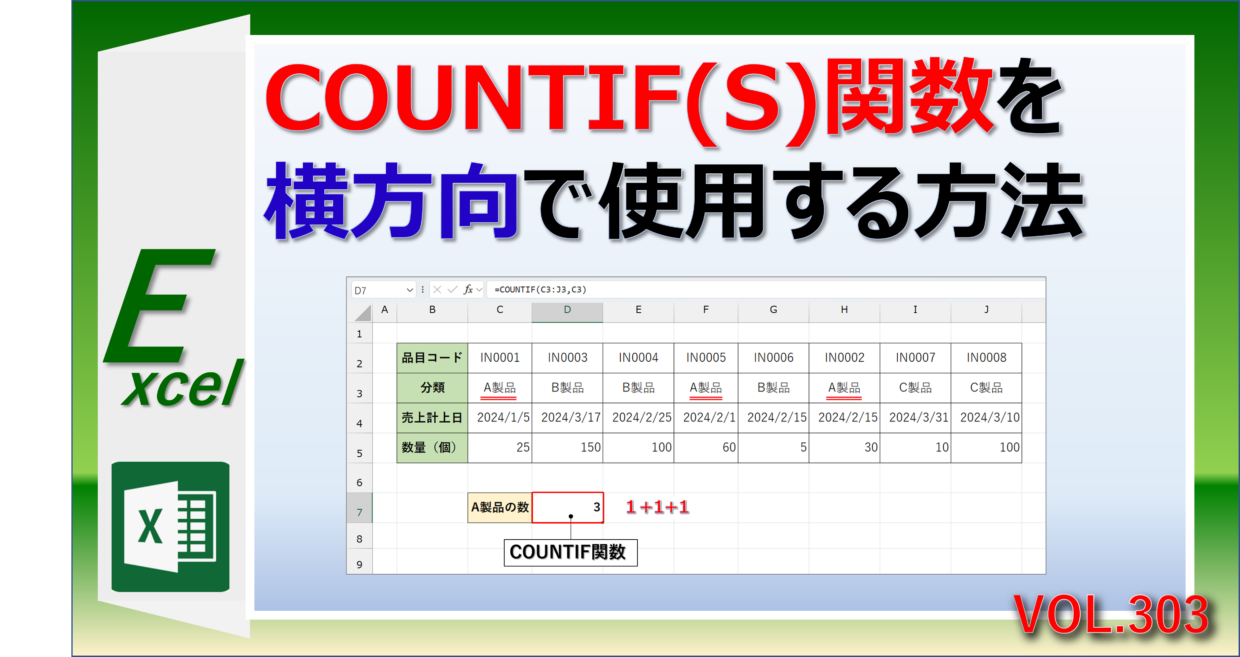Click cell containing IN0006
Image resolution: width=1240 pixels, height=657 pixels.
773,358
